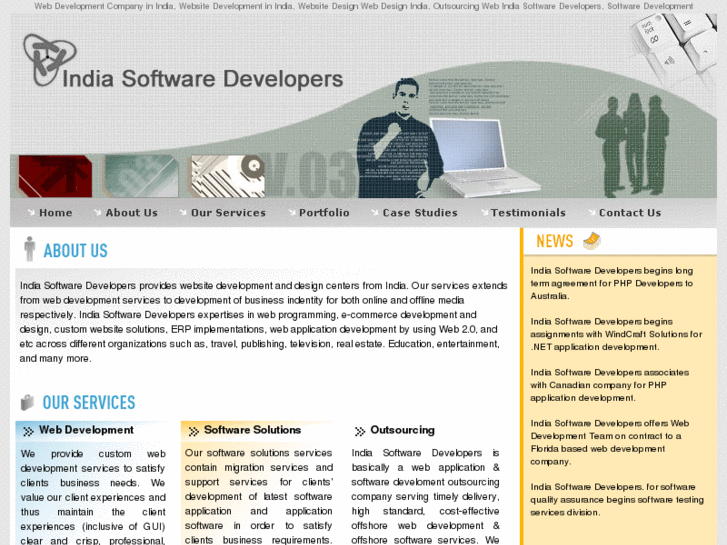Click the arrow bullet before Home
This screenshot has width=727, height=545.
(31, 212)
